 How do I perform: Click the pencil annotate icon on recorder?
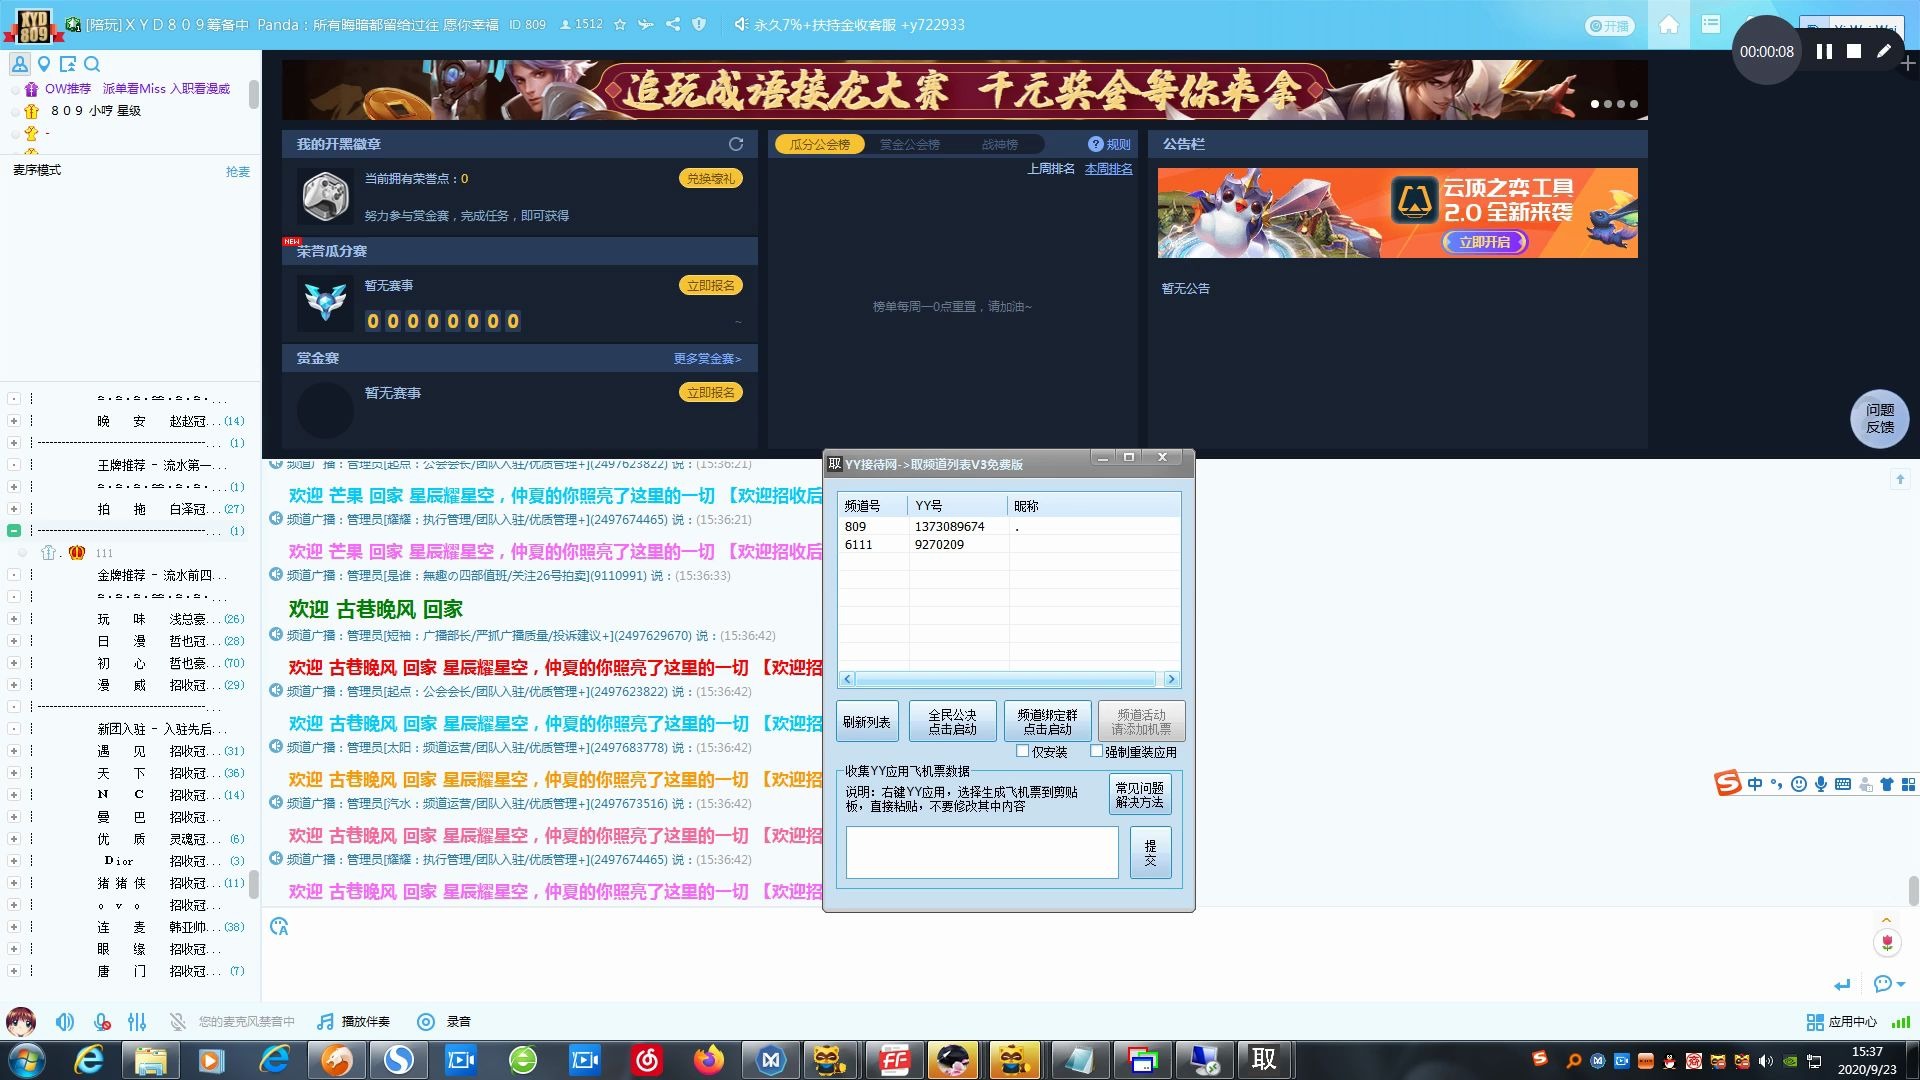pyautogui.click(x=1884, y=51)
